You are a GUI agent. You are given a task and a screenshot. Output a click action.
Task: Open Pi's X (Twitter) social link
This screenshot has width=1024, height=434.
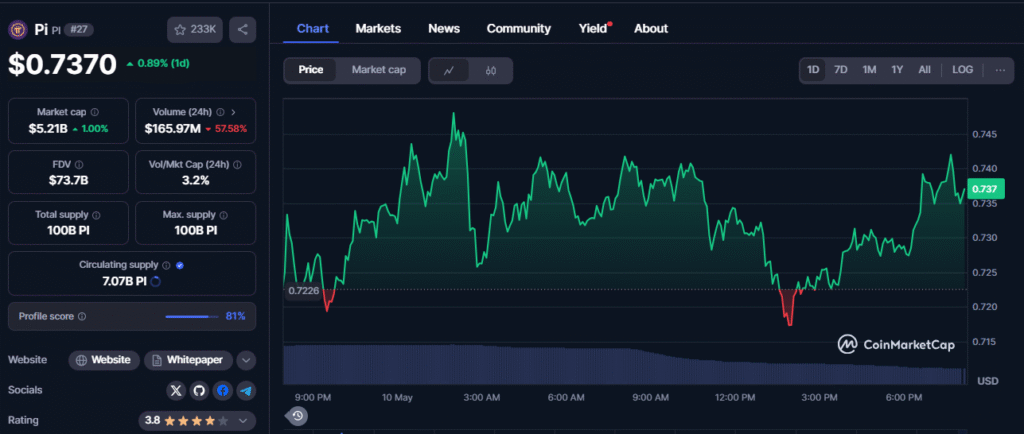point(176,390)
